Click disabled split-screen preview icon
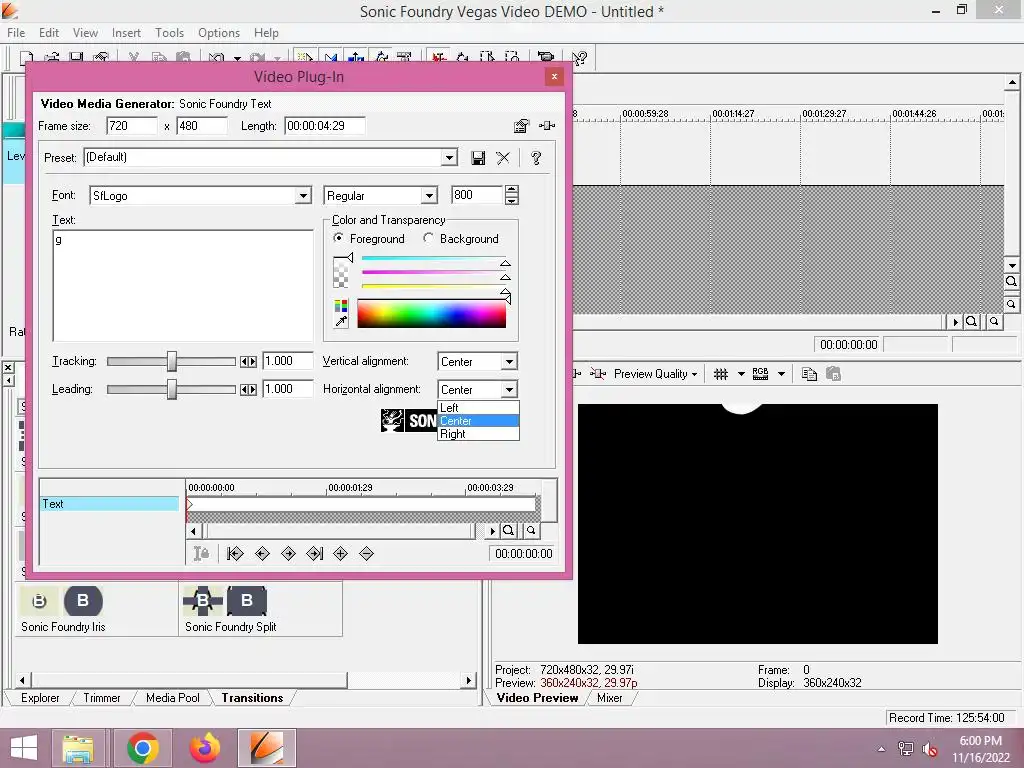 (x=833, y=374)
